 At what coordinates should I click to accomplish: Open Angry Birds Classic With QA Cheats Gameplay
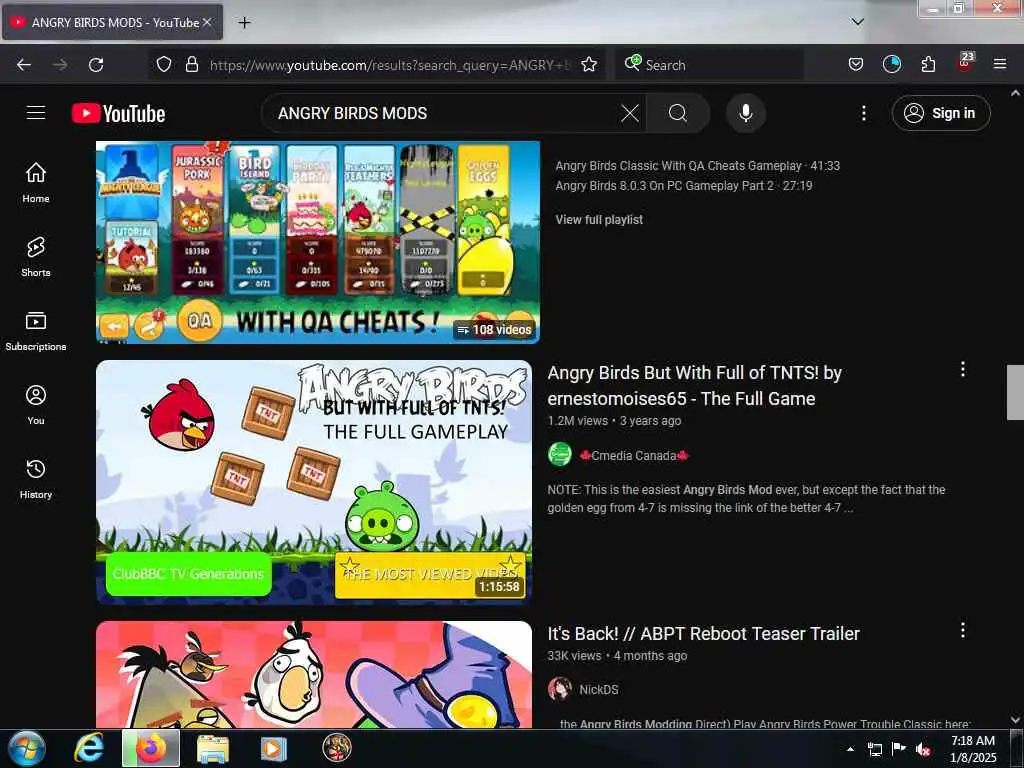[697, 166]
